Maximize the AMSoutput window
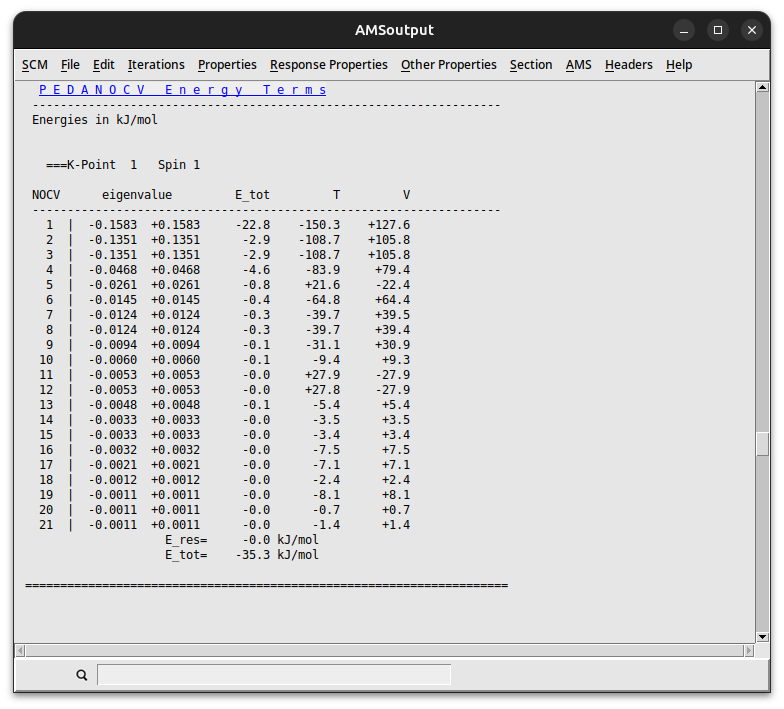This screenshot has width=784, height=709. click(718, 30)
